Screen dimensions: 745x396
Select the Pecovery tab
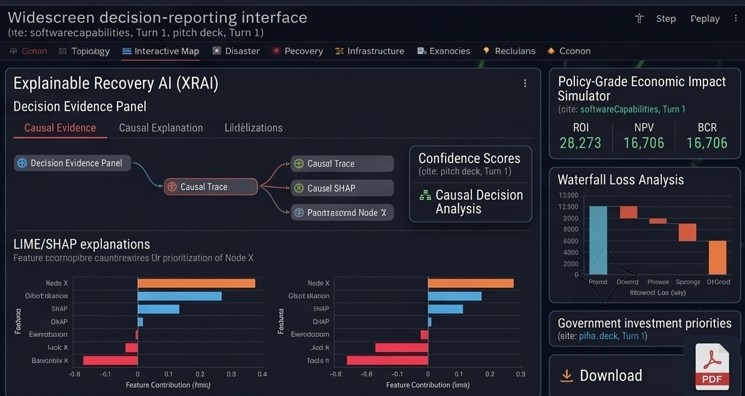[297, 51]
